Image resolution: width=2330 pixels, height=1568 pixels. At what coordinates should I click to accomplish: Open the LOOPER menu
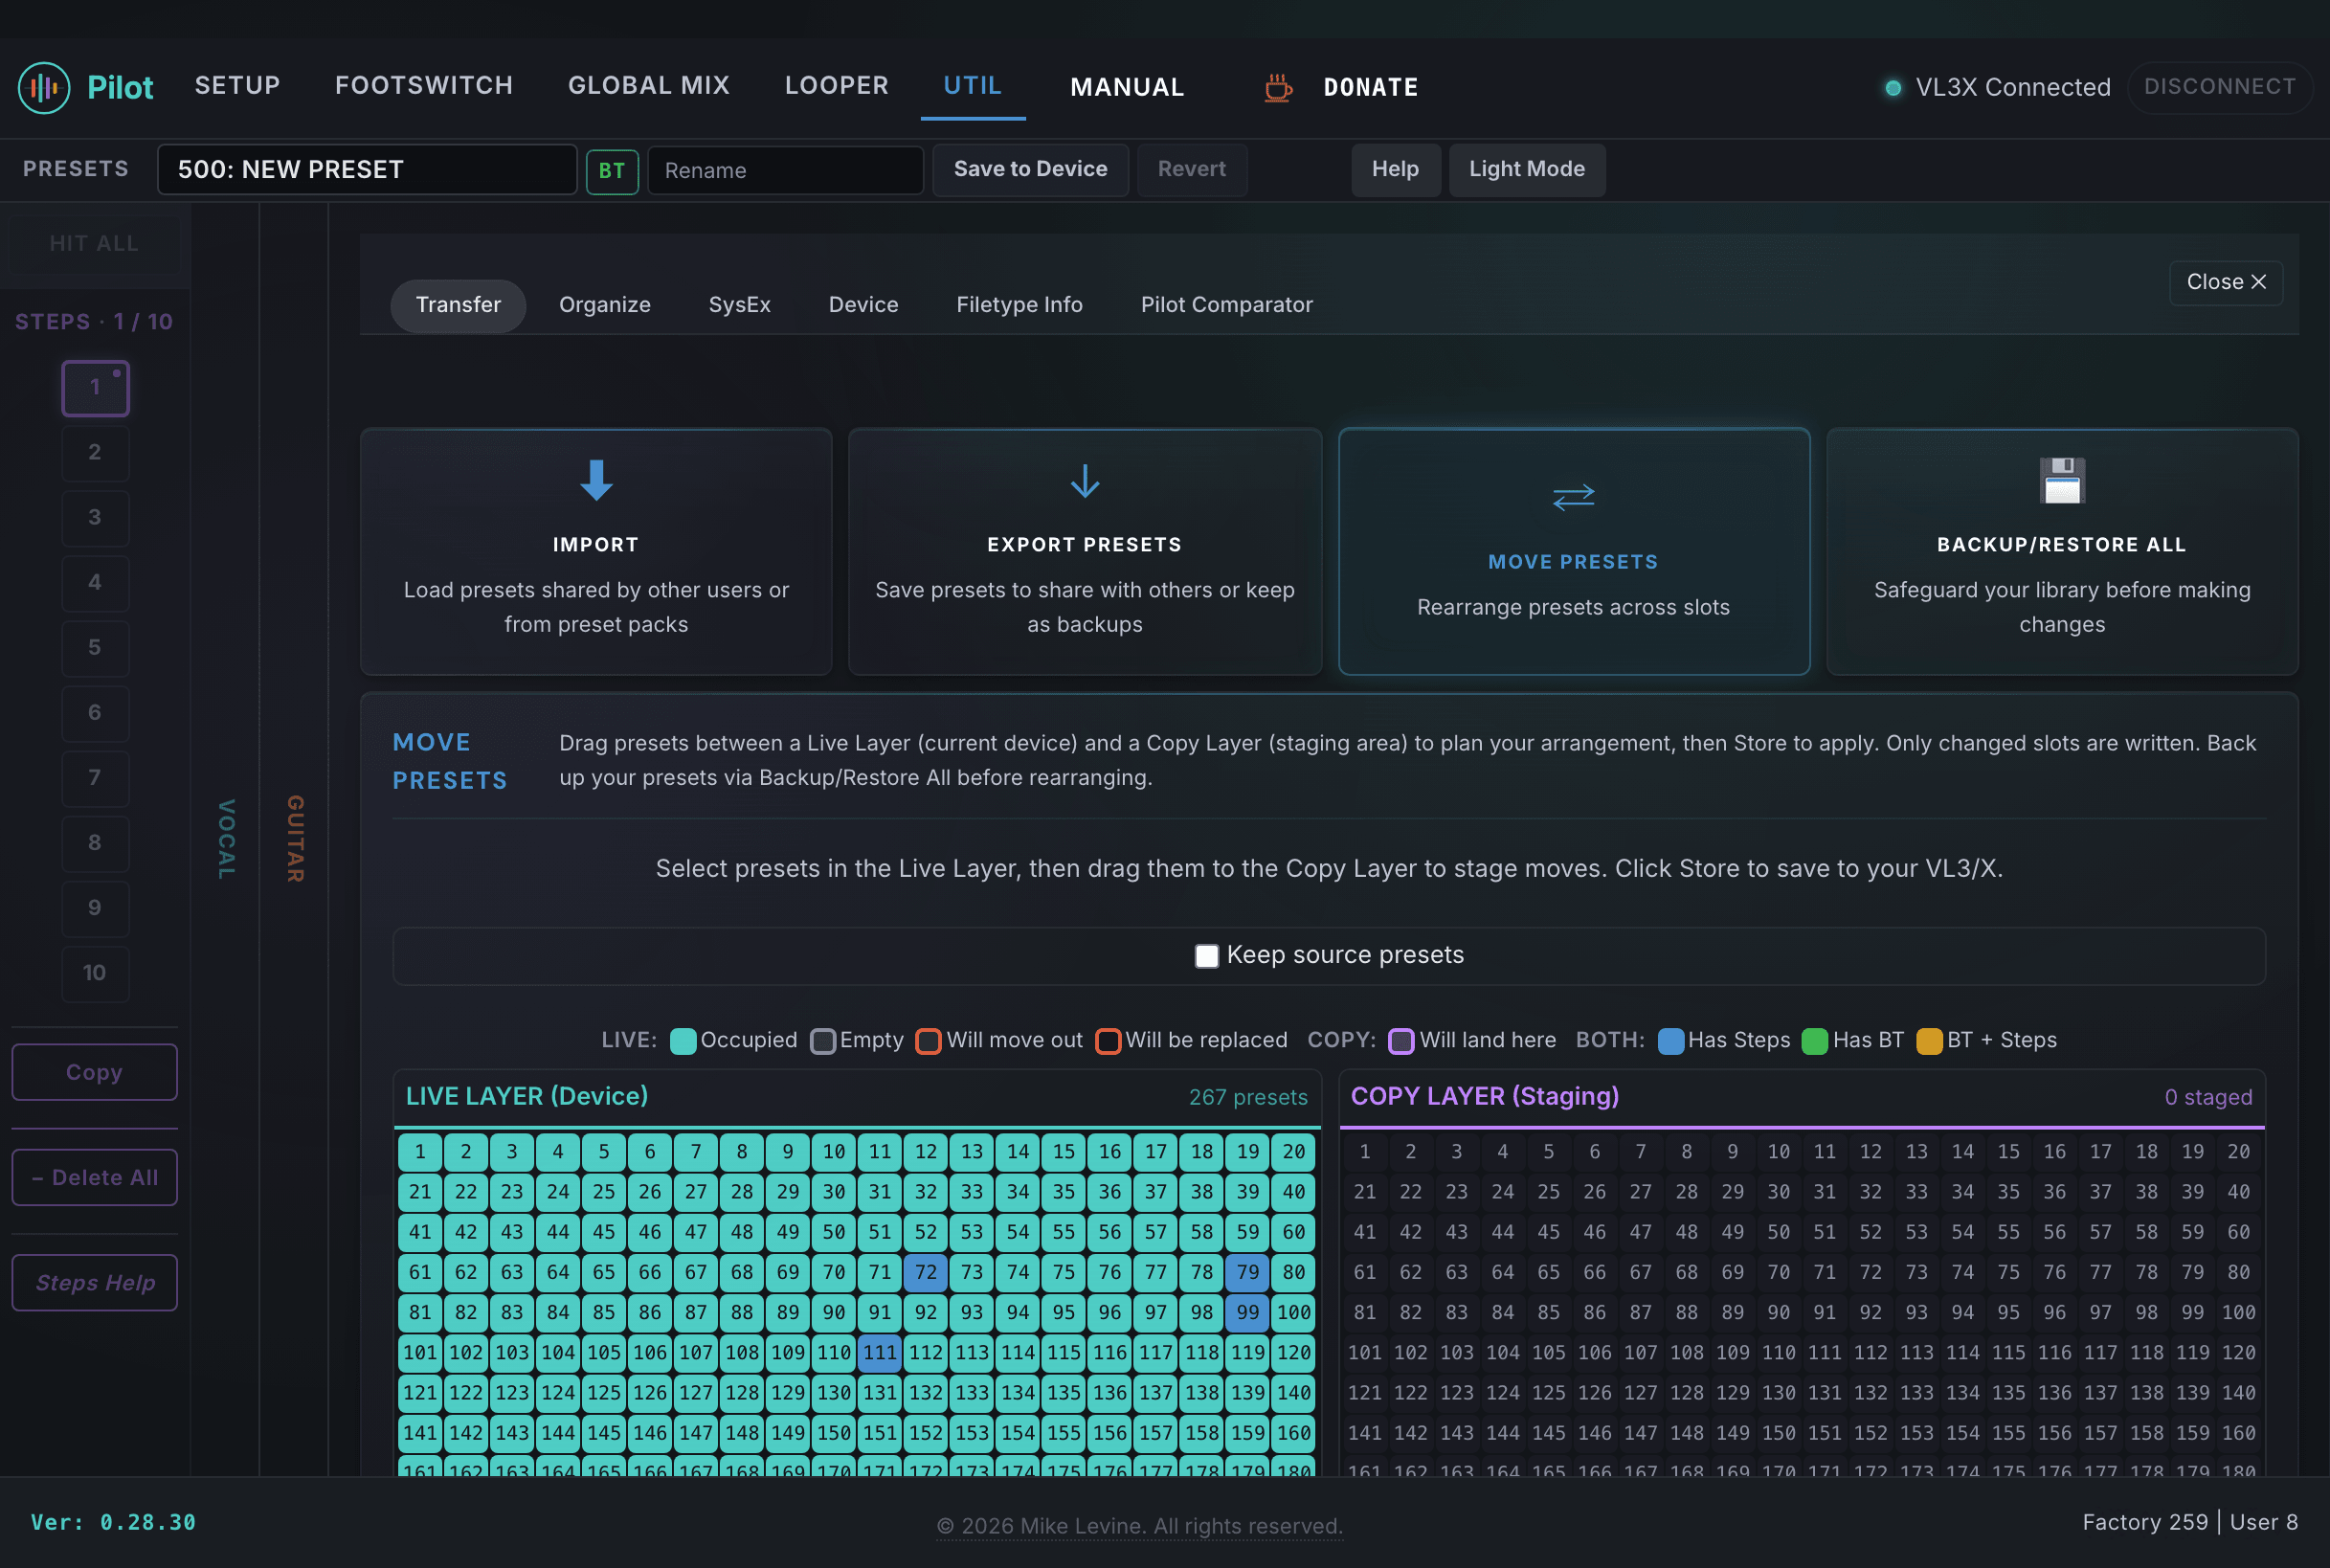tap(837, 86)
